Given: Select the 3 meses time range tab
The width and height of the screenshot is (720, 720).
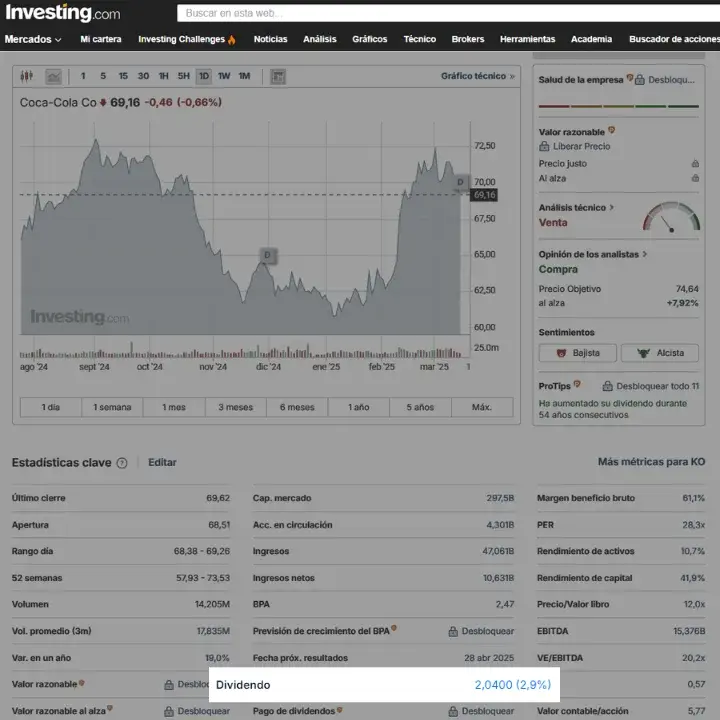Looking at the screenshot, I should click(236, 407).
